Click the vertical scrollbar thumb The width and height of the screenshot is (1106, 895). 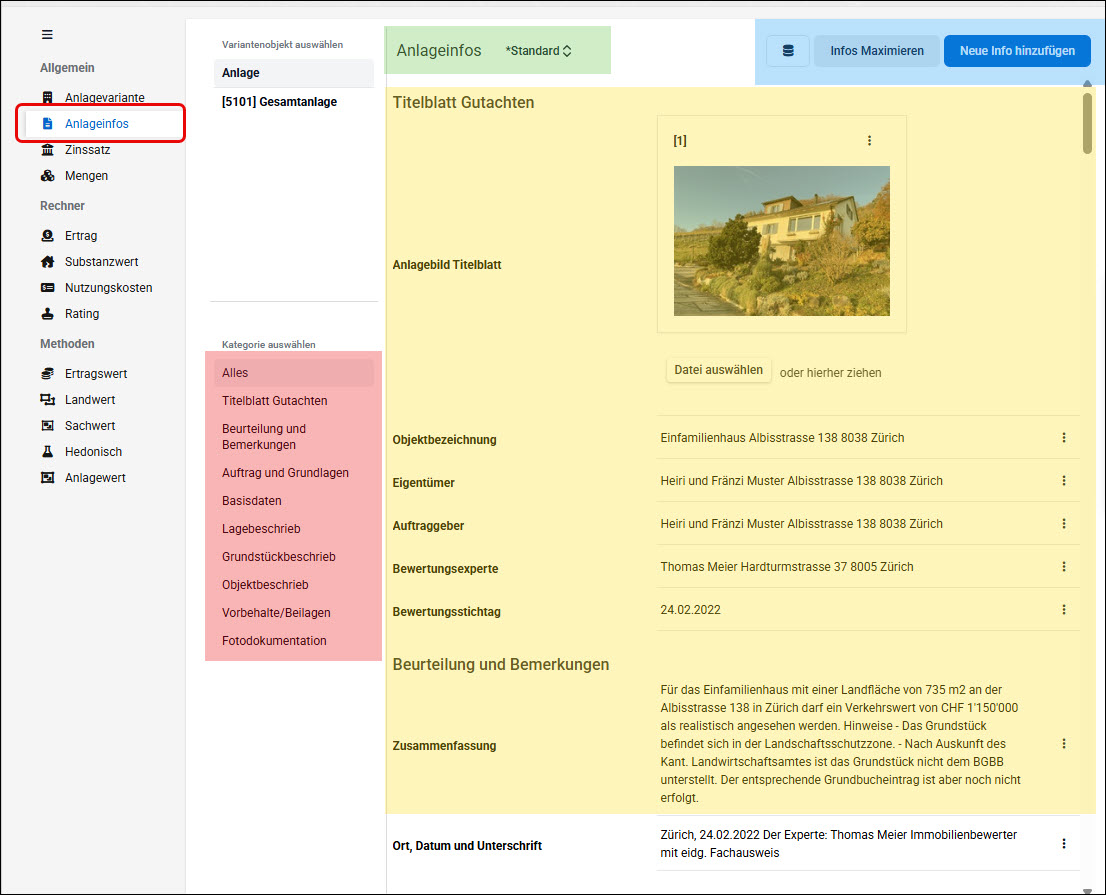pyautogui.click(x=1087, y=123)
